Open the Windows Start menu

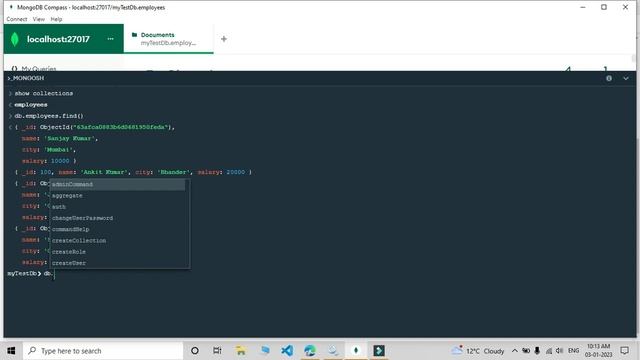pyautogui.click(x=11, y=351)
